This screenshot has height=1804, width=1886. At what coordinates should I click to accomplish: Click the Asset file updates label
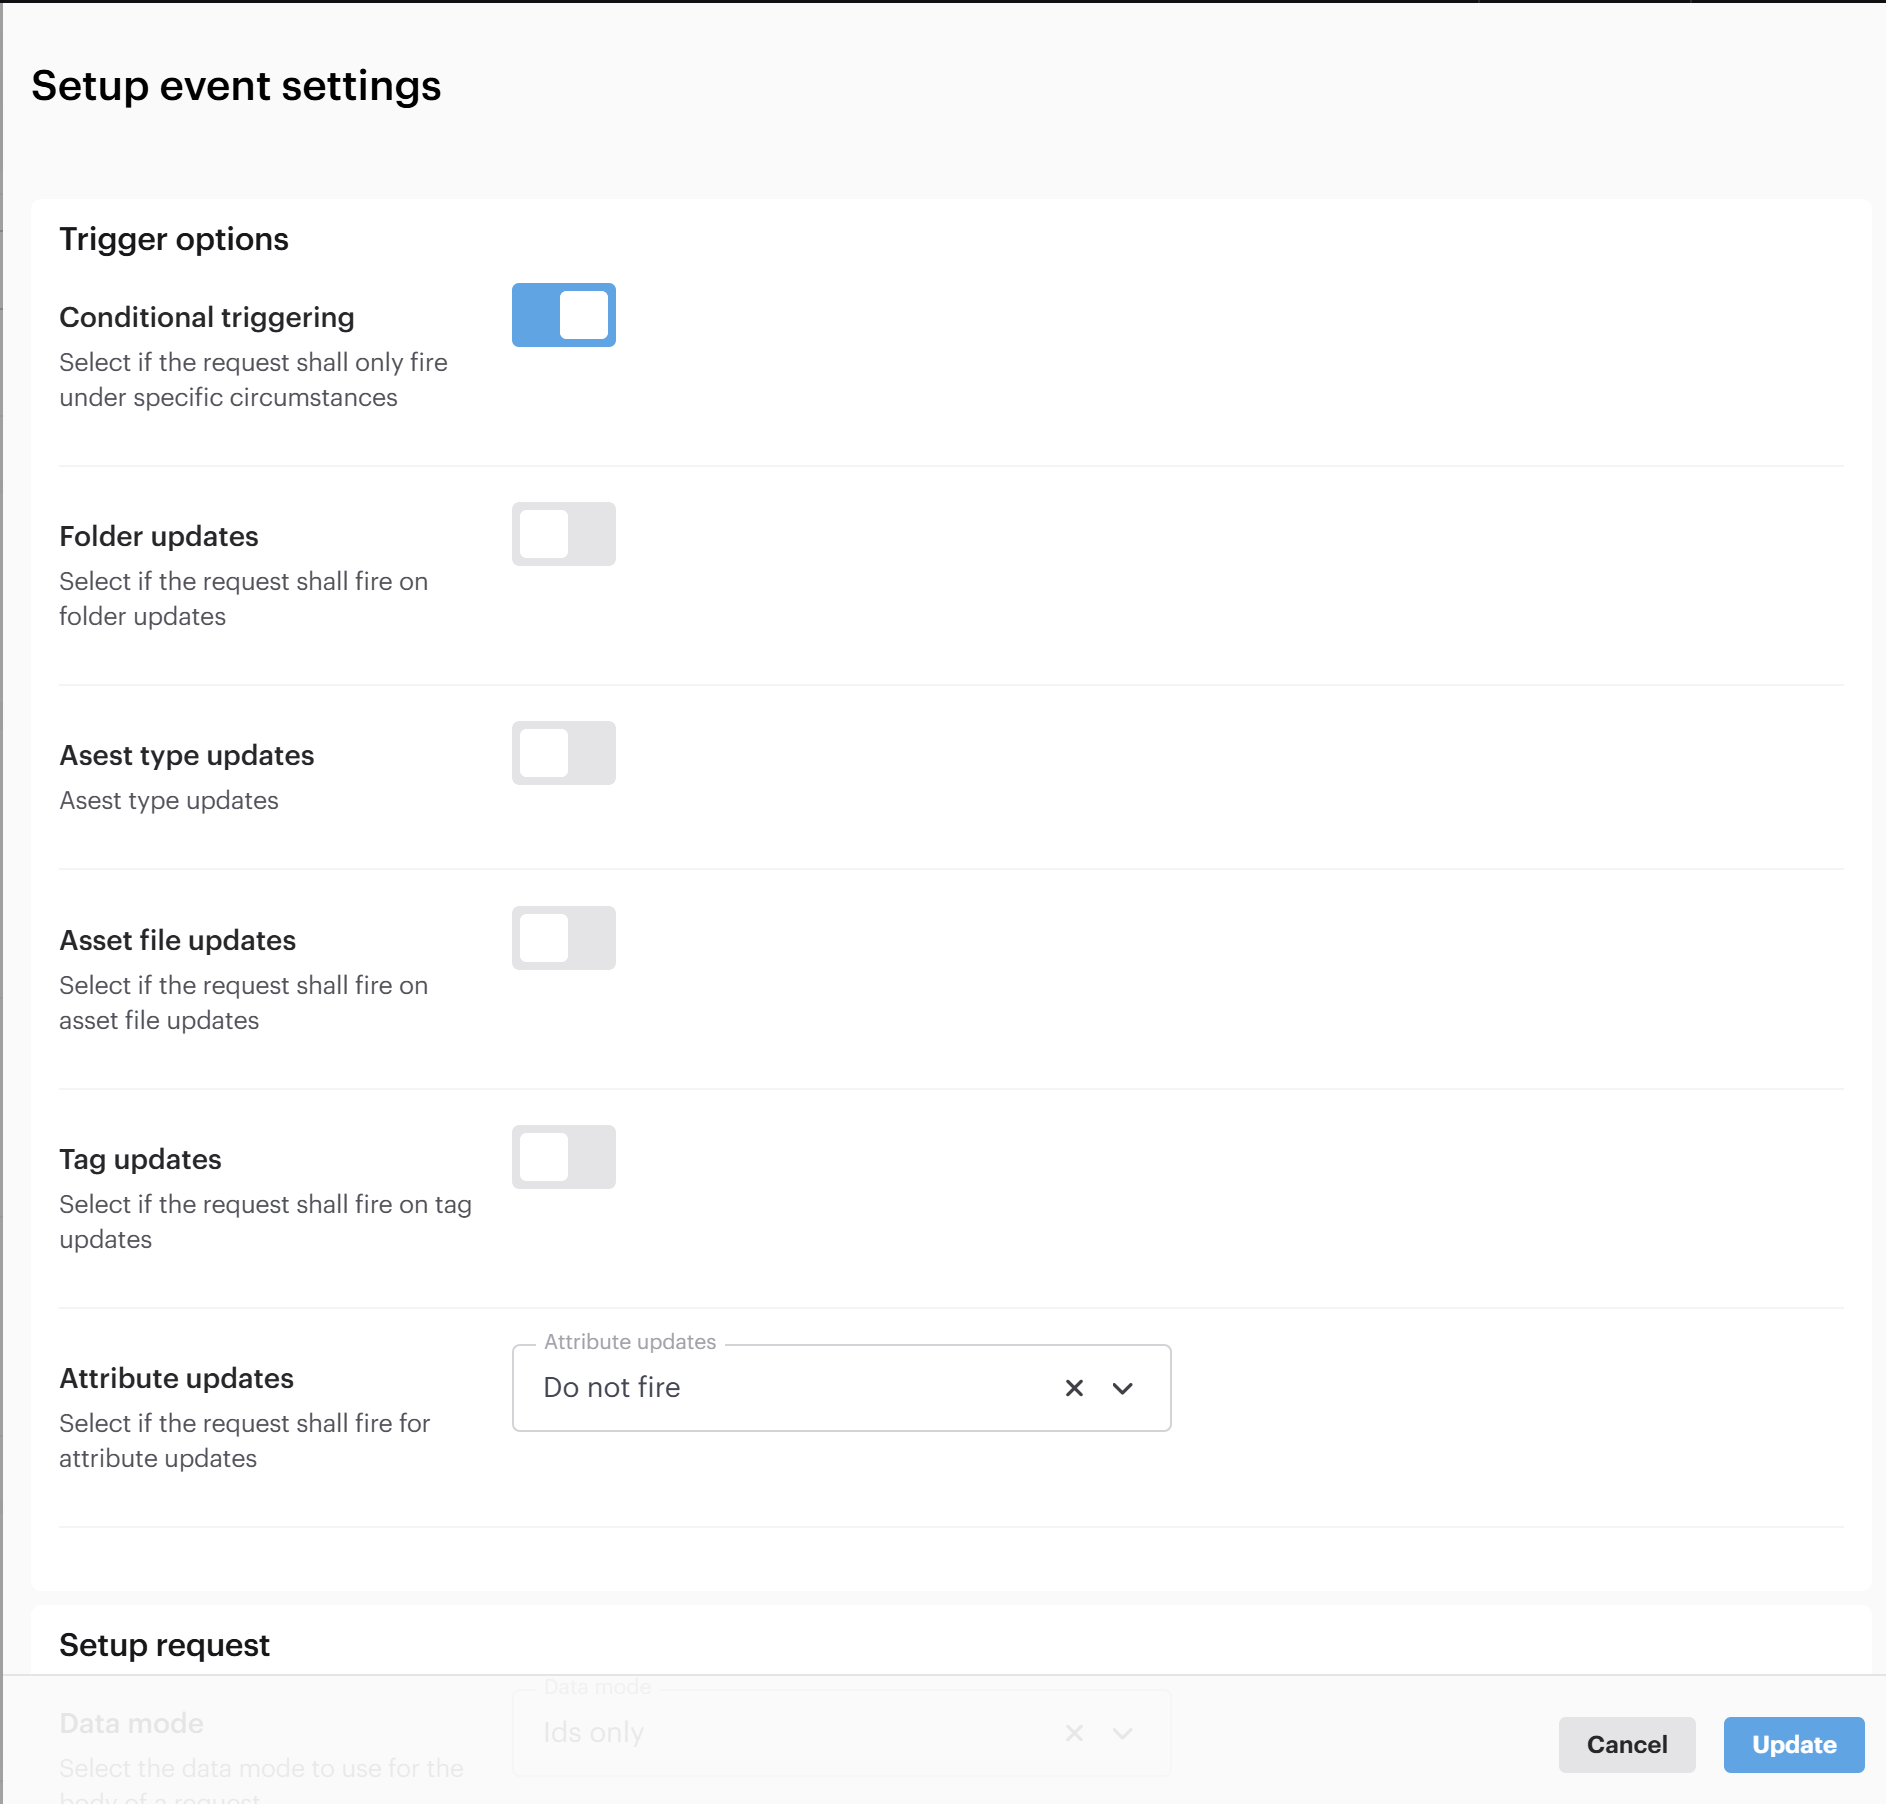(178, 940)
